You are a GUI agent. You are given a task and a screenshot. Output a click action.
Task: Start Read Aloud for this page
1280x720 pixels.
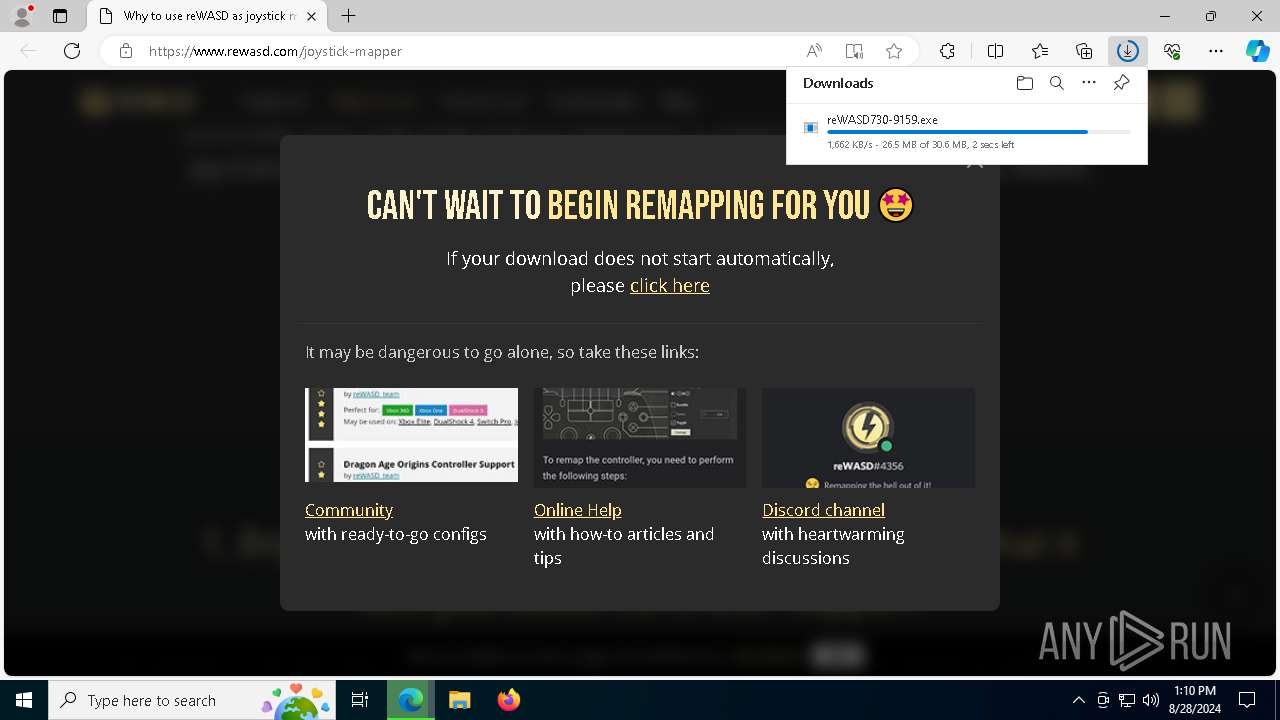[814, 51]
